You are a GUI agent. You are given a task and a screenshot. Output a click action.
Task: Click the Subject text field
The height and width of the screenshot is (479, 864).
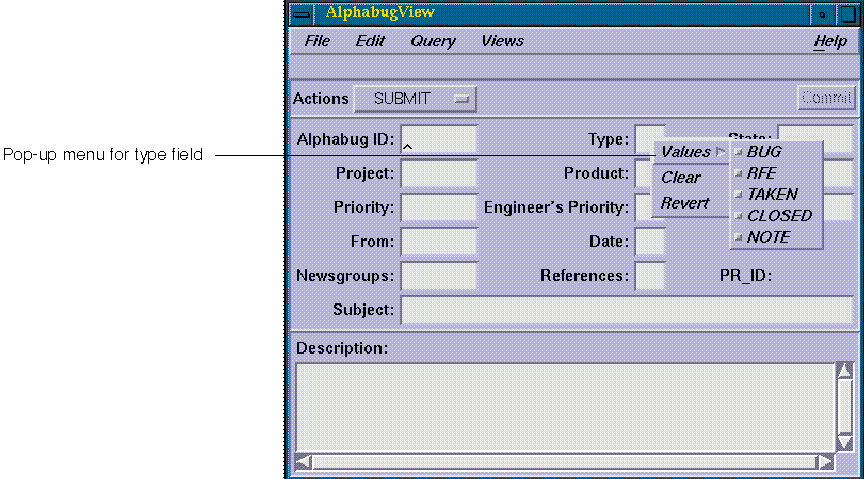click(x=626, y=310)
